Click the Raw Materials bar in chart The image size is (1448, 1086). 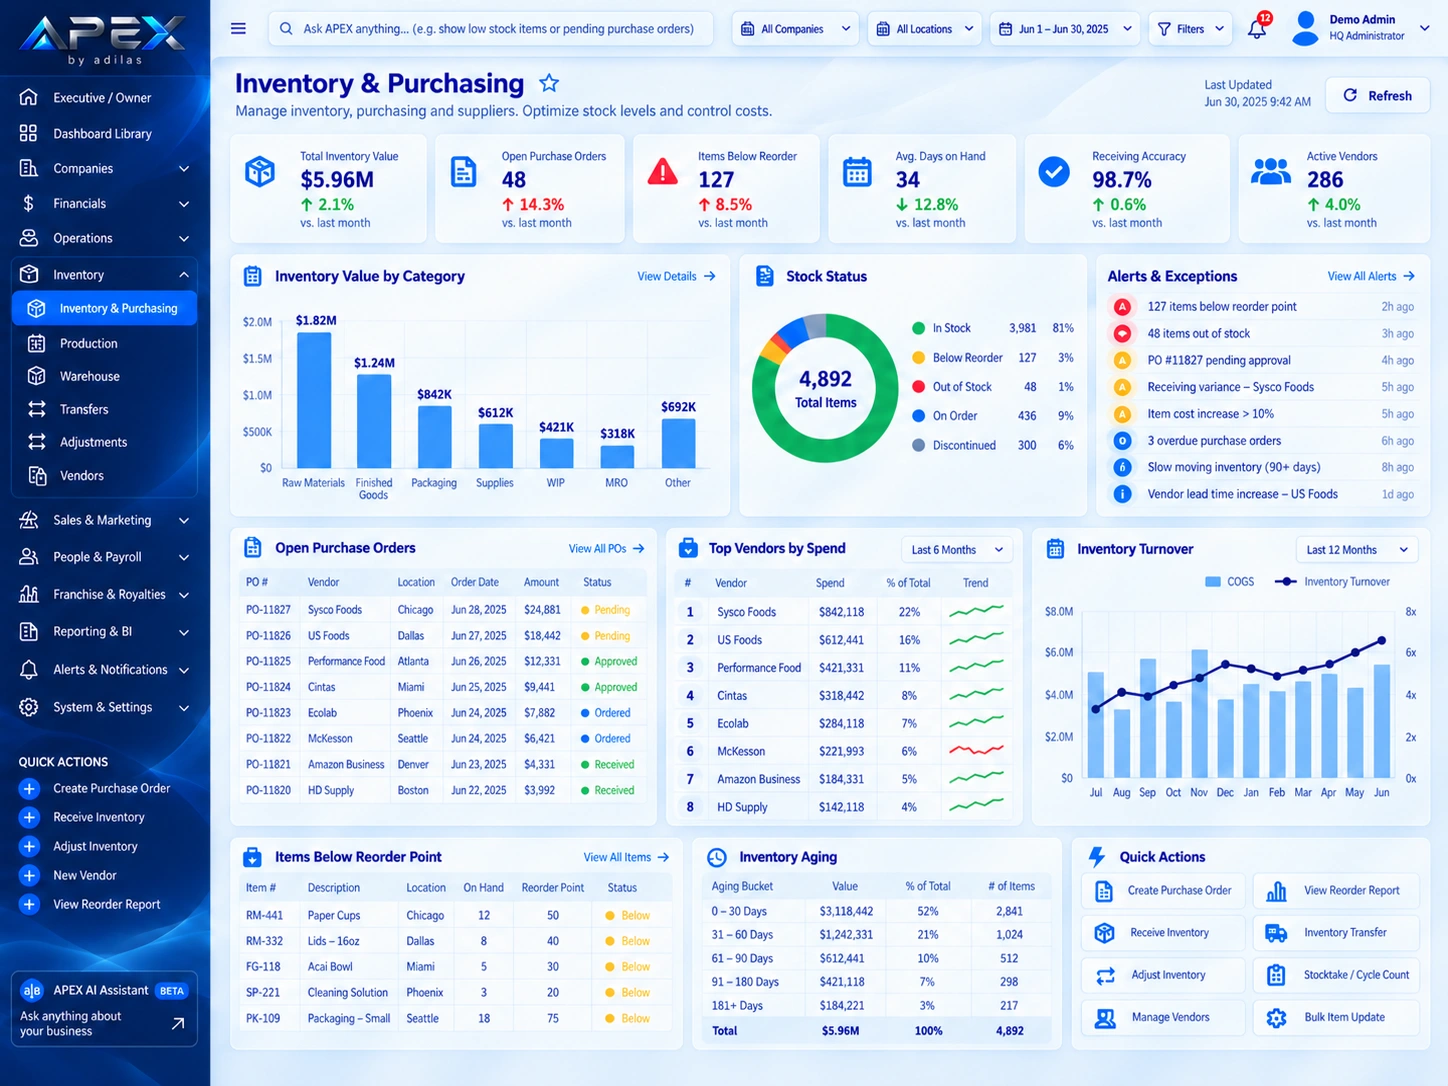(314, 400)
